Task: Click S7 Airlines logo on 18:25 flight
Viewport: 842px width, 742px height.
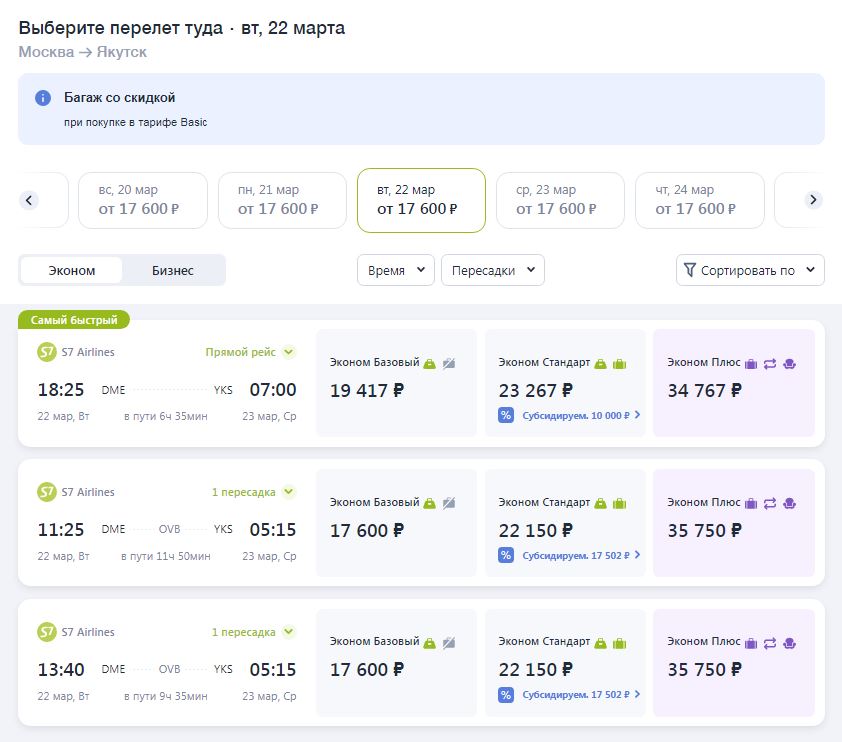Action: click(x=46, y=352)
